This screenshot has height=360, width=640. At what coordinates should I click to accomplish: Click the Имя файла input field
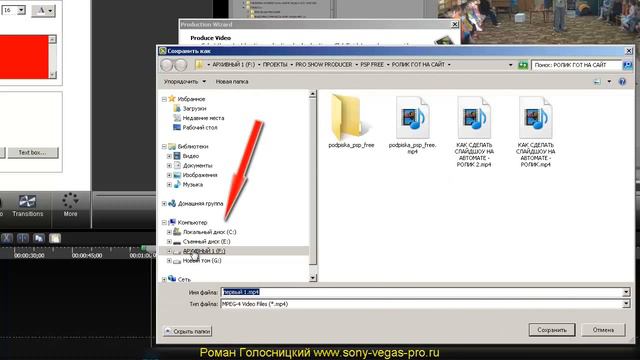pyautogui.click(x=422, y=292)
